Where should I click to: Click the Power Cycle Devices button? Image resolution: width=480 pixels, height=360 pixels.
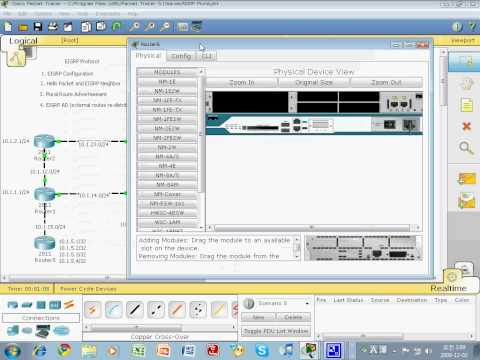pyautogui.click(x=88, y=289)
